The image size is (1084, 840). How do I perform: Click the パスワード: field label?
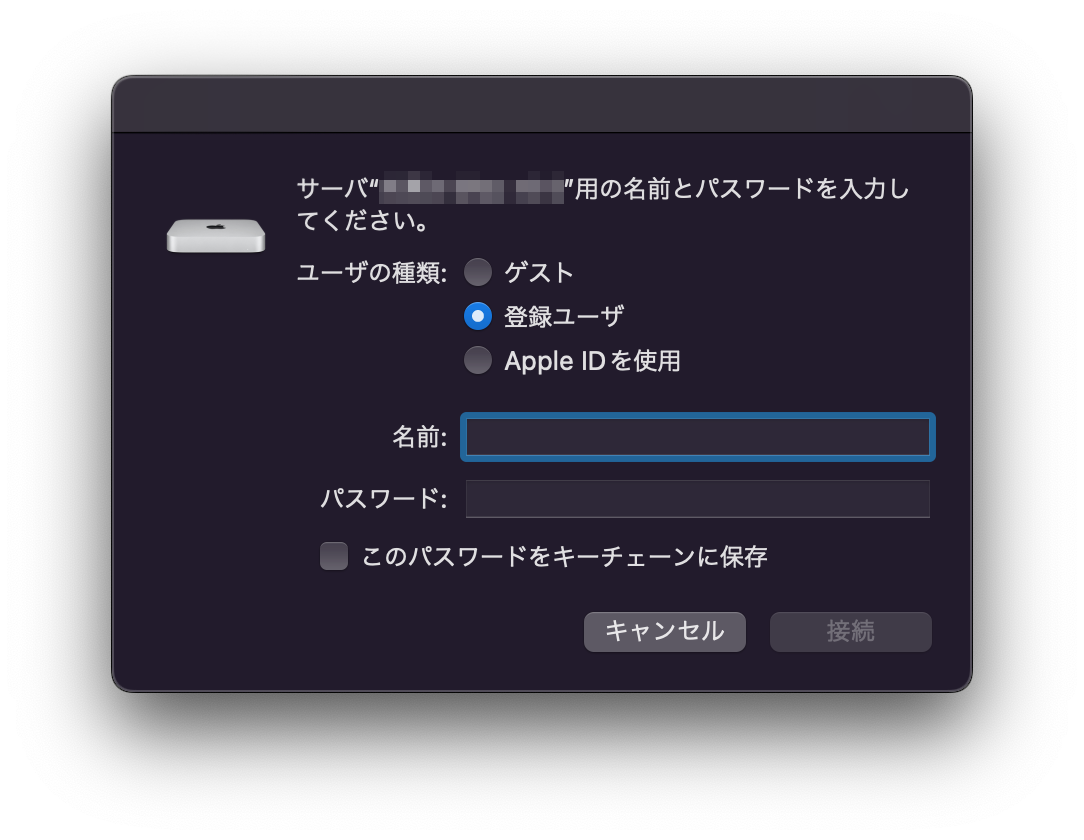384,498
